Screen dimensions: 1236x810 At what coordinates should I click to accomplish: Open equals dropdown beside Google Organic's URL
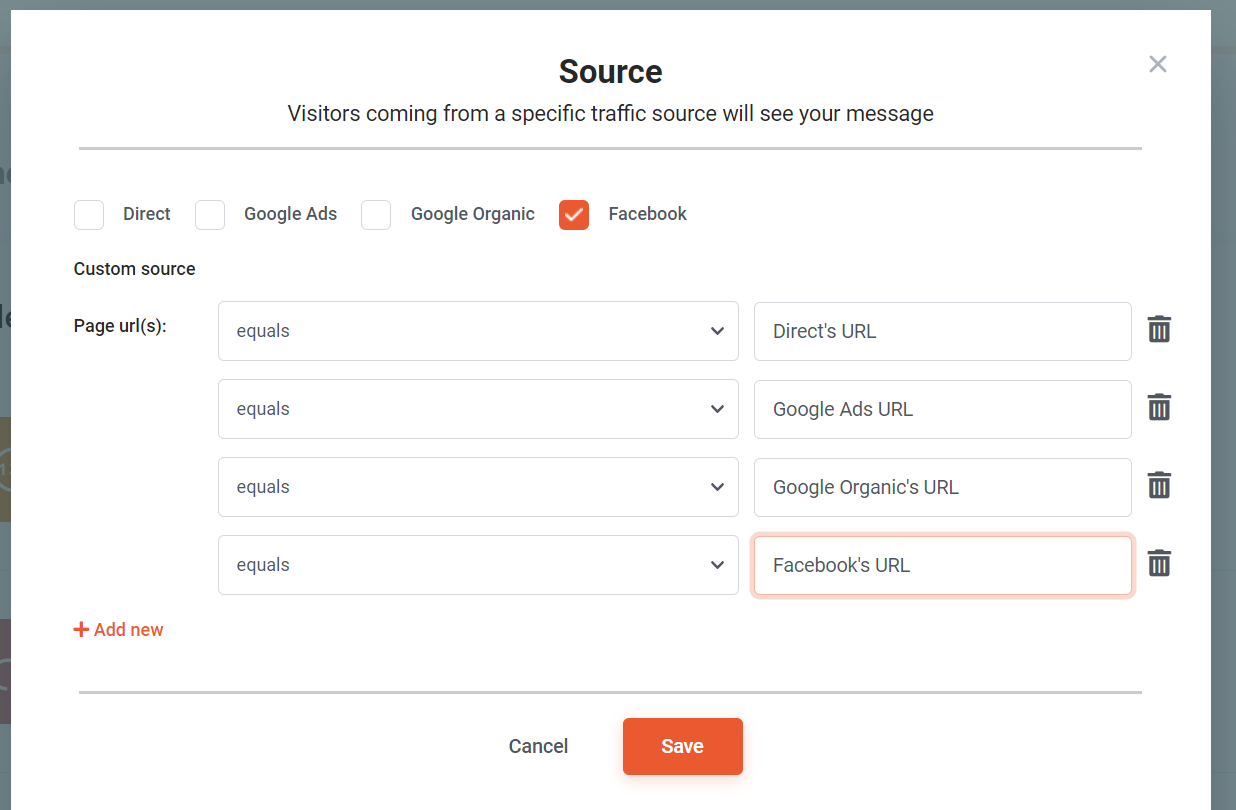(478, 487)
